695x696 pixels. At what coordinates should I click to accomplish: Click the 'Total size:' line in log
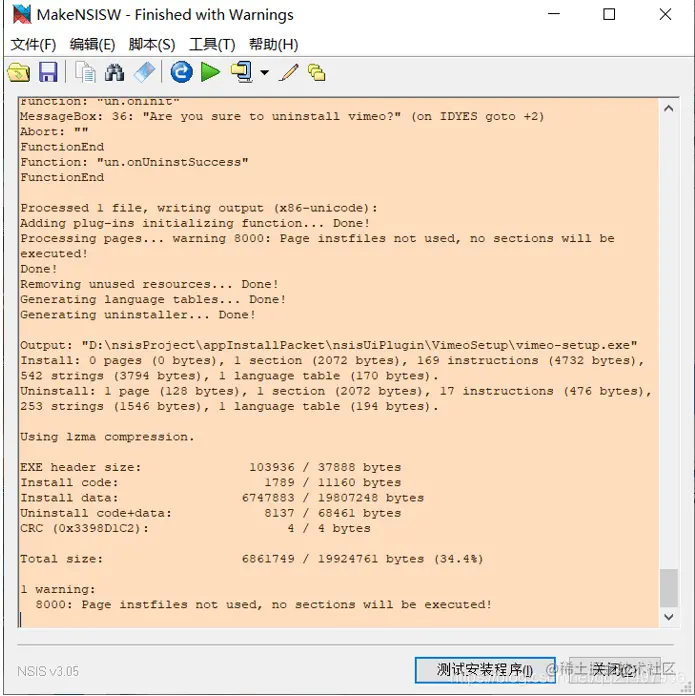click(x=251, y=559)
